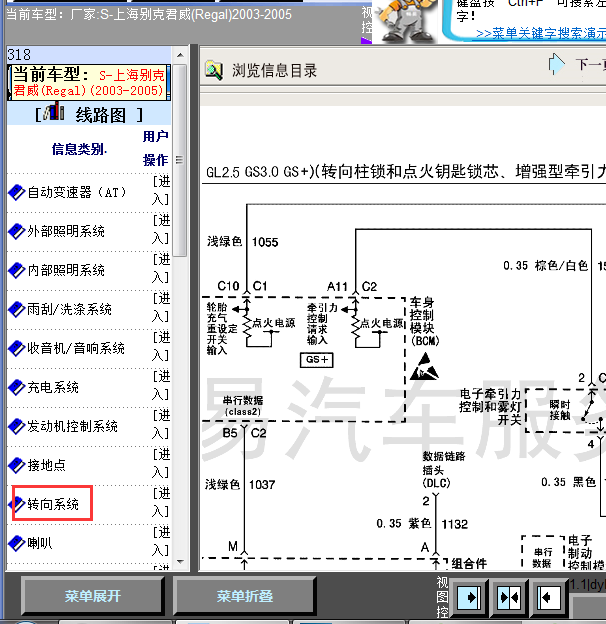Click 进入 for 自动变速器（AT）

tap(161, 191)
